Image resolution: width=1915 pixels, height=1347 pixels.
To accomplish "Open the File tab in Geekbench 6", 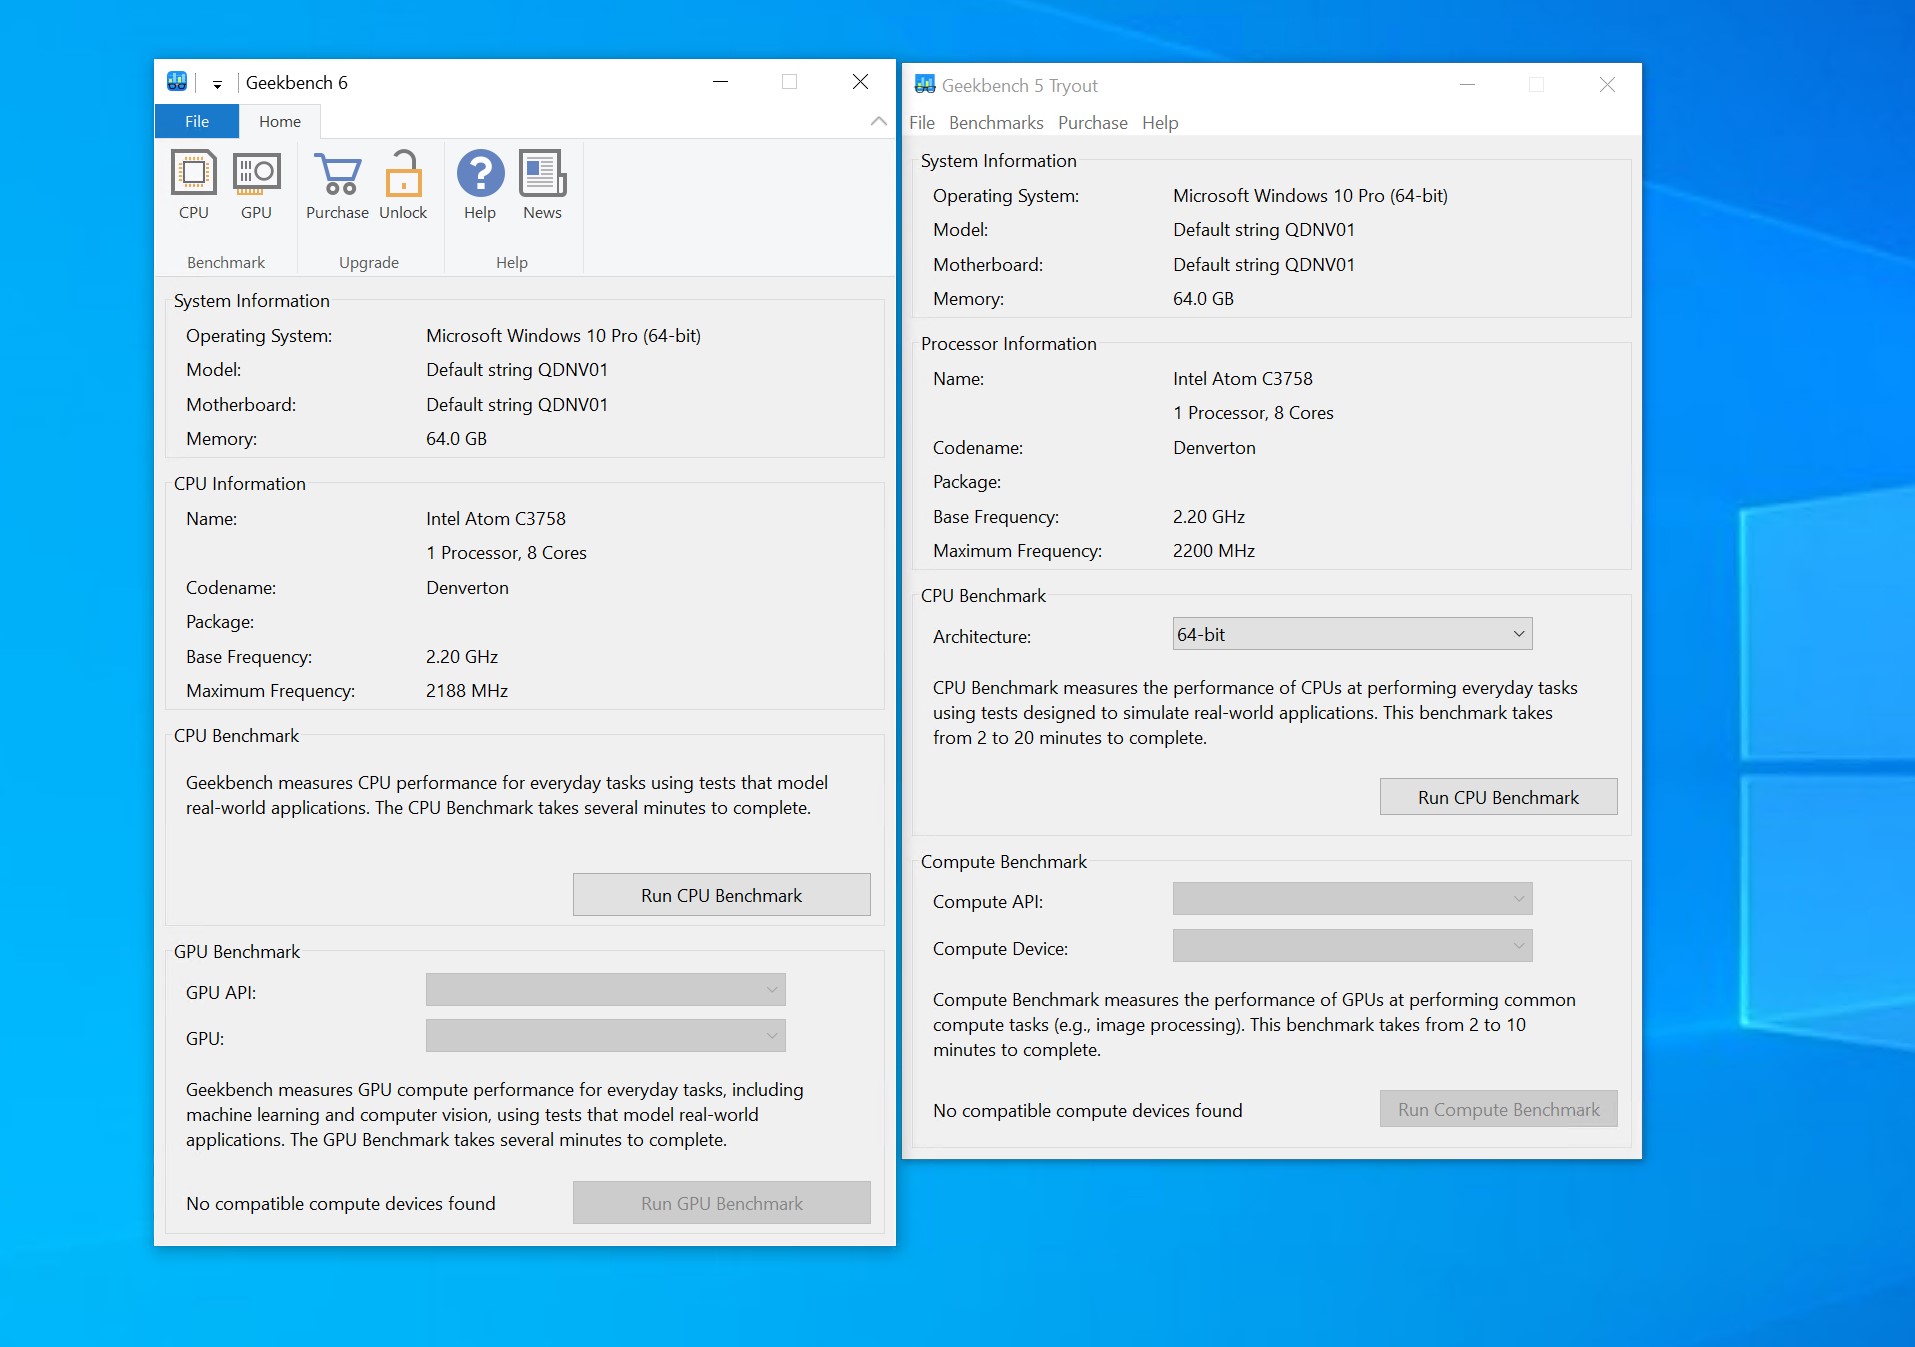I will click(197, 121).
